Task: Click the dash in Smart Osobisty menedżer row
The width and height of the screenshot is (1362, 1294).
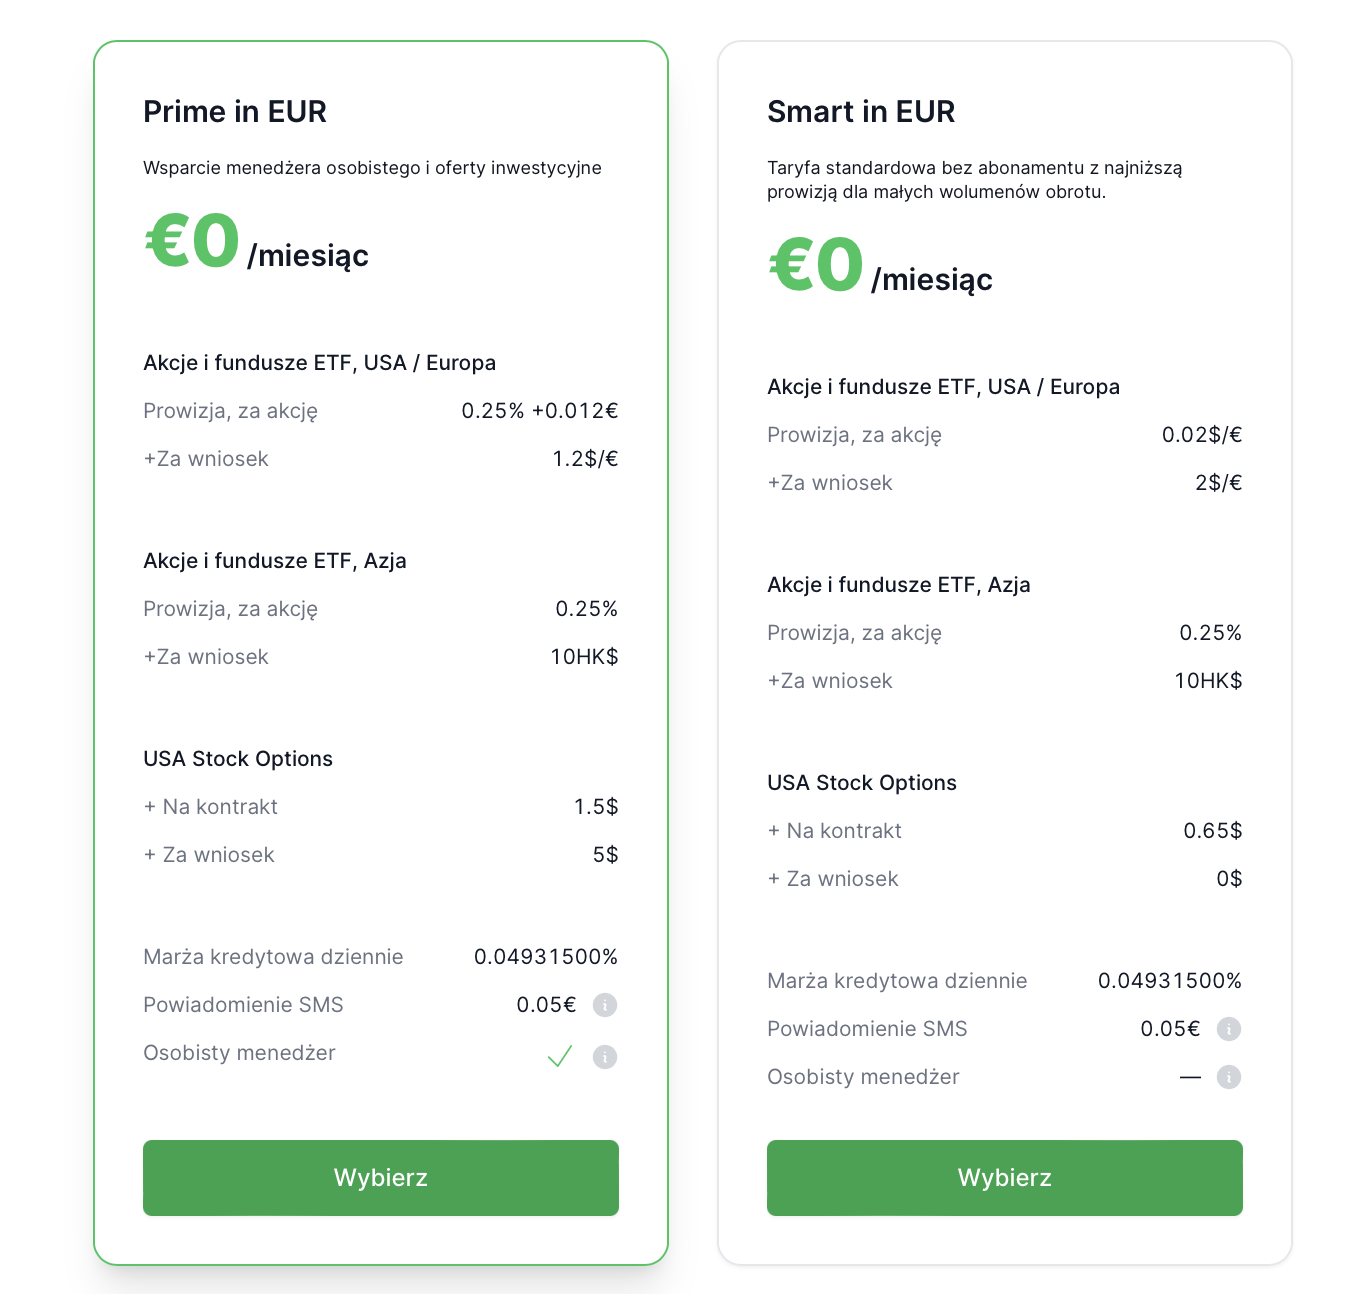Action: pos(1189,1078)
